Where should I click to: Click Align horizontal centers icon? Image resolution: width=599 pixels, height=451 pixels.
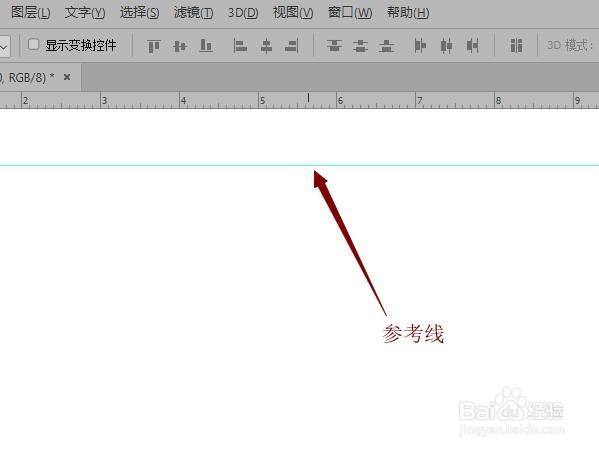pos(266,46)
